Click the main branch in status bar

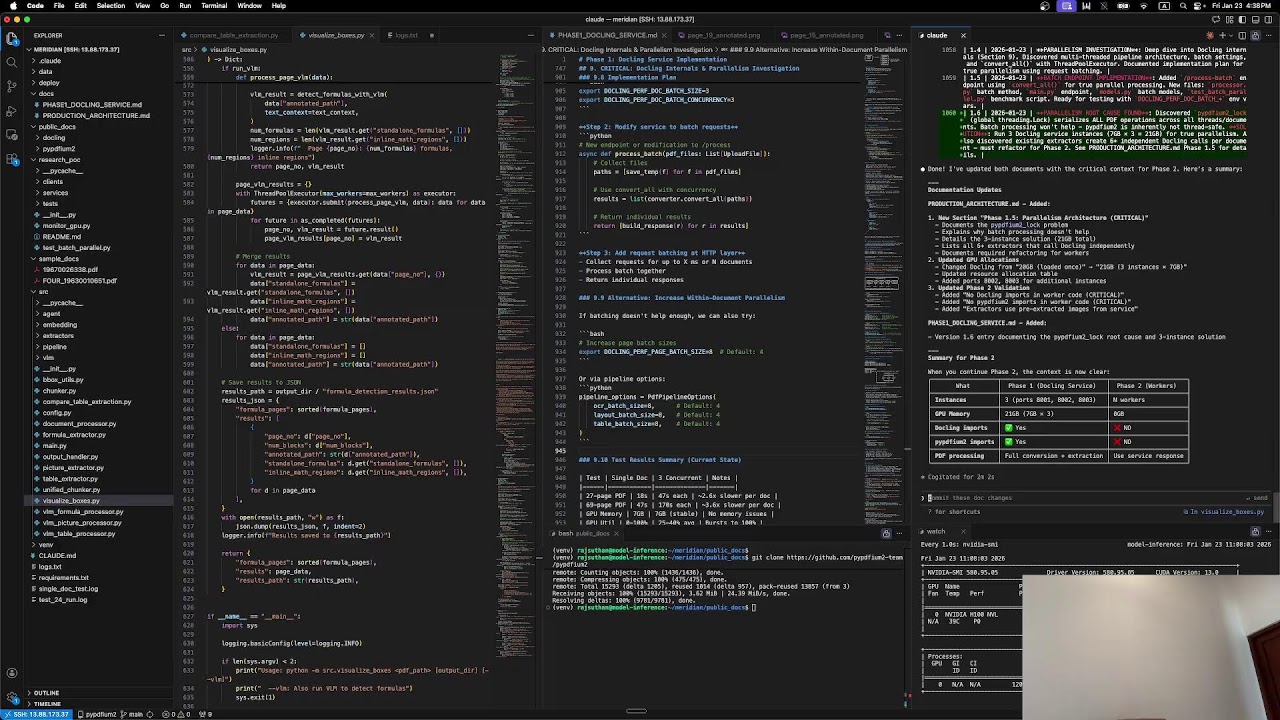(x=133, y=714)
